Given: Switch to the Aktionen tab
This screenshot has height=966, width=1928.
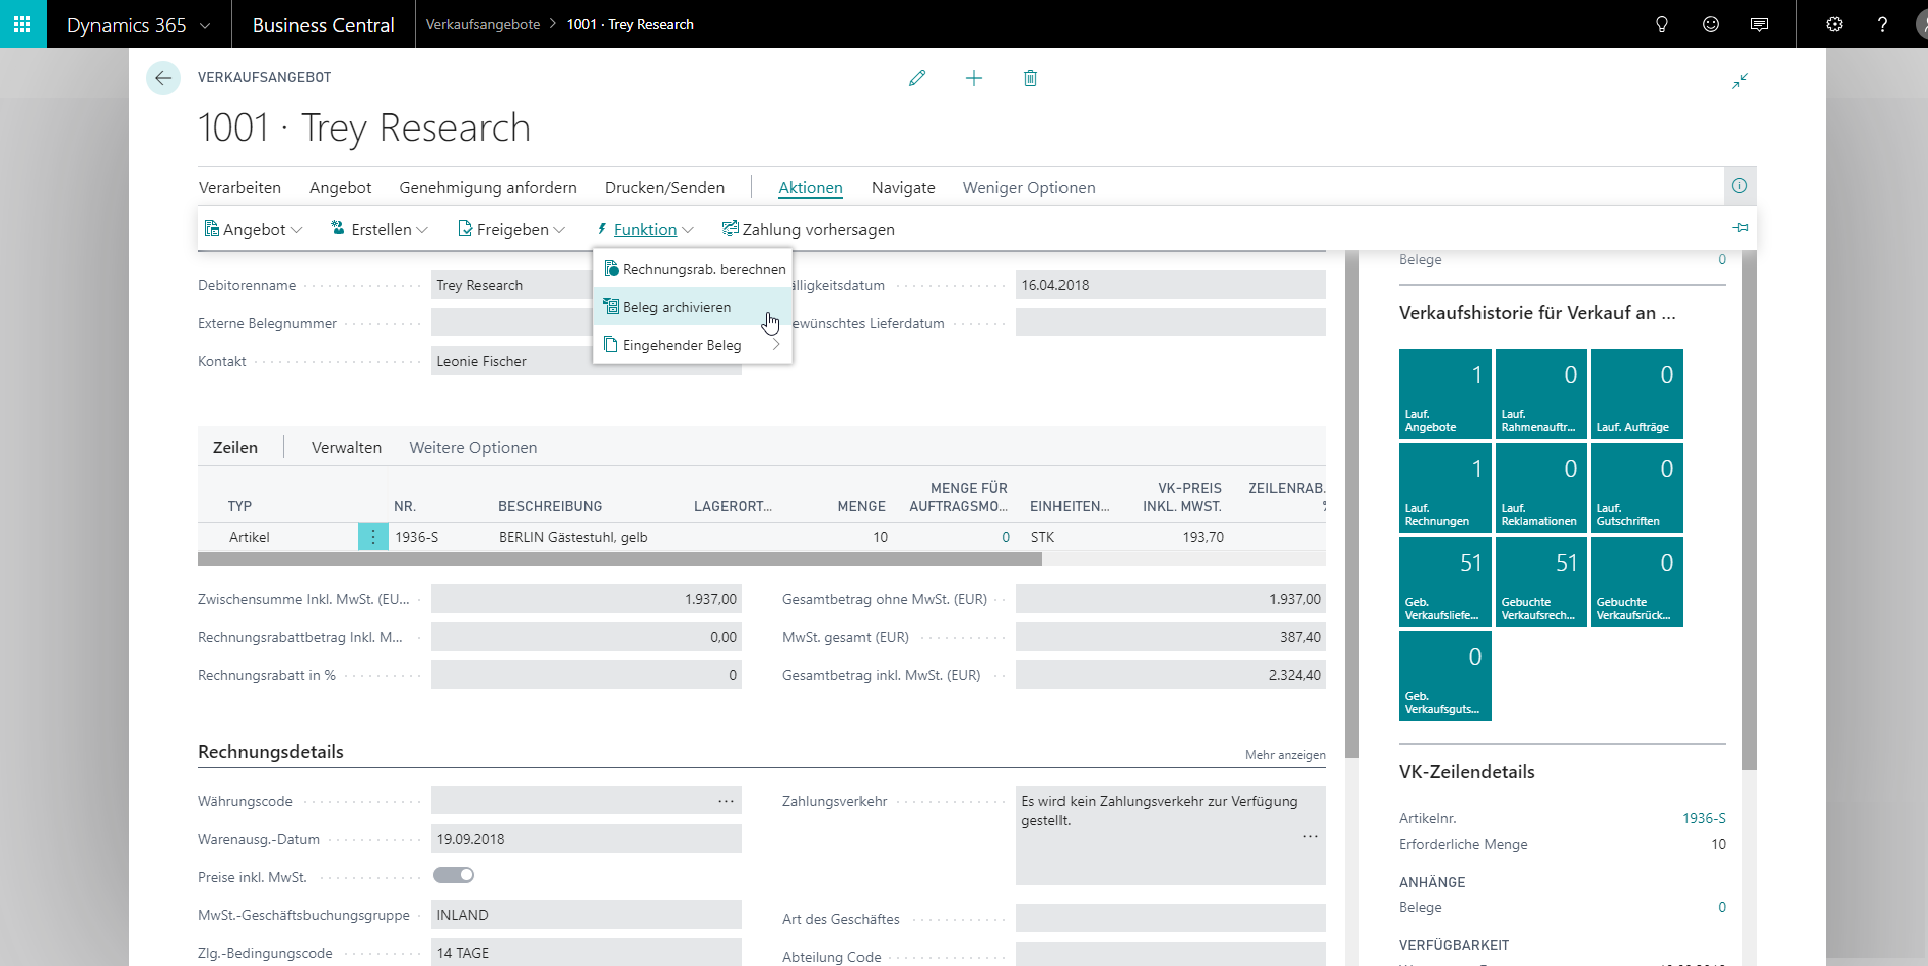Looking at the screenshot, I should 810,187.
